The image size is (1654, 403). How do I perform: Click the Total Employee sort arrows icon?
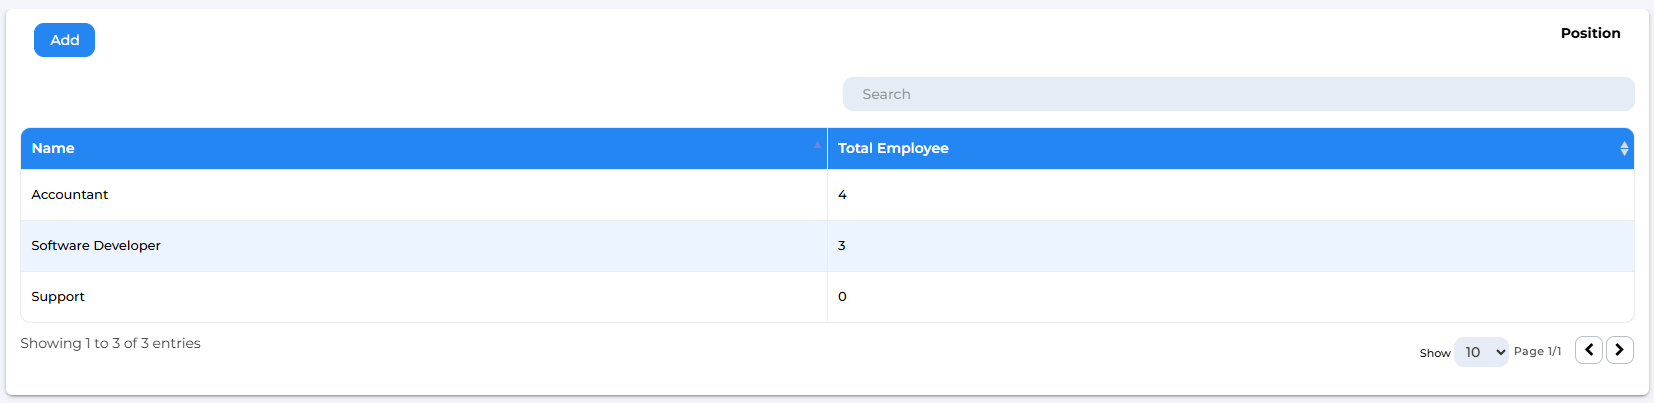(1624, 148)
